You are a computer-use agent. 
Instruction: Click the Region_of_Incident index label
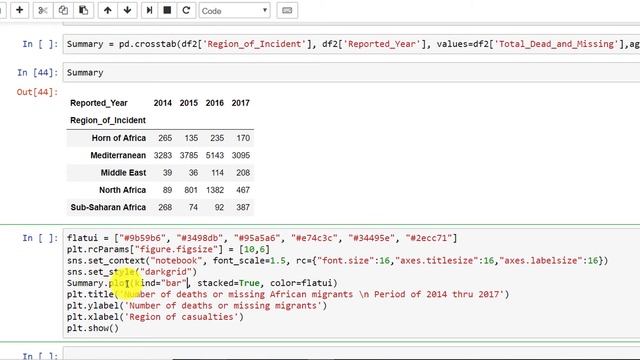108,120
